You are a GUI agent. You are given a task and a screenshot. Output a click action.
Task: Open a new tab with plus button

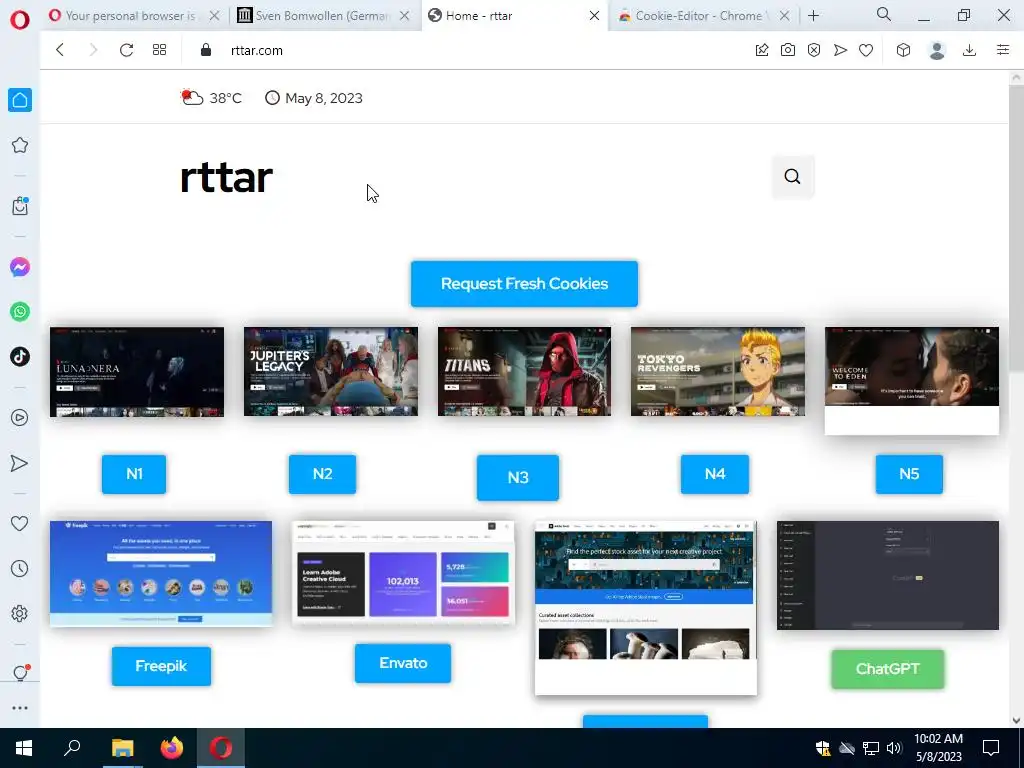click(x=813, y=16)
